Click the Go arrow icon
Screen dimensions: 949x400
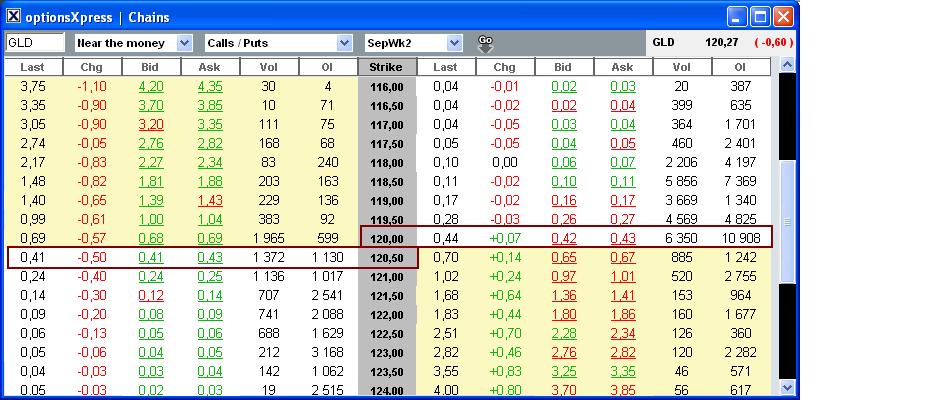click(x=486, y=43)
